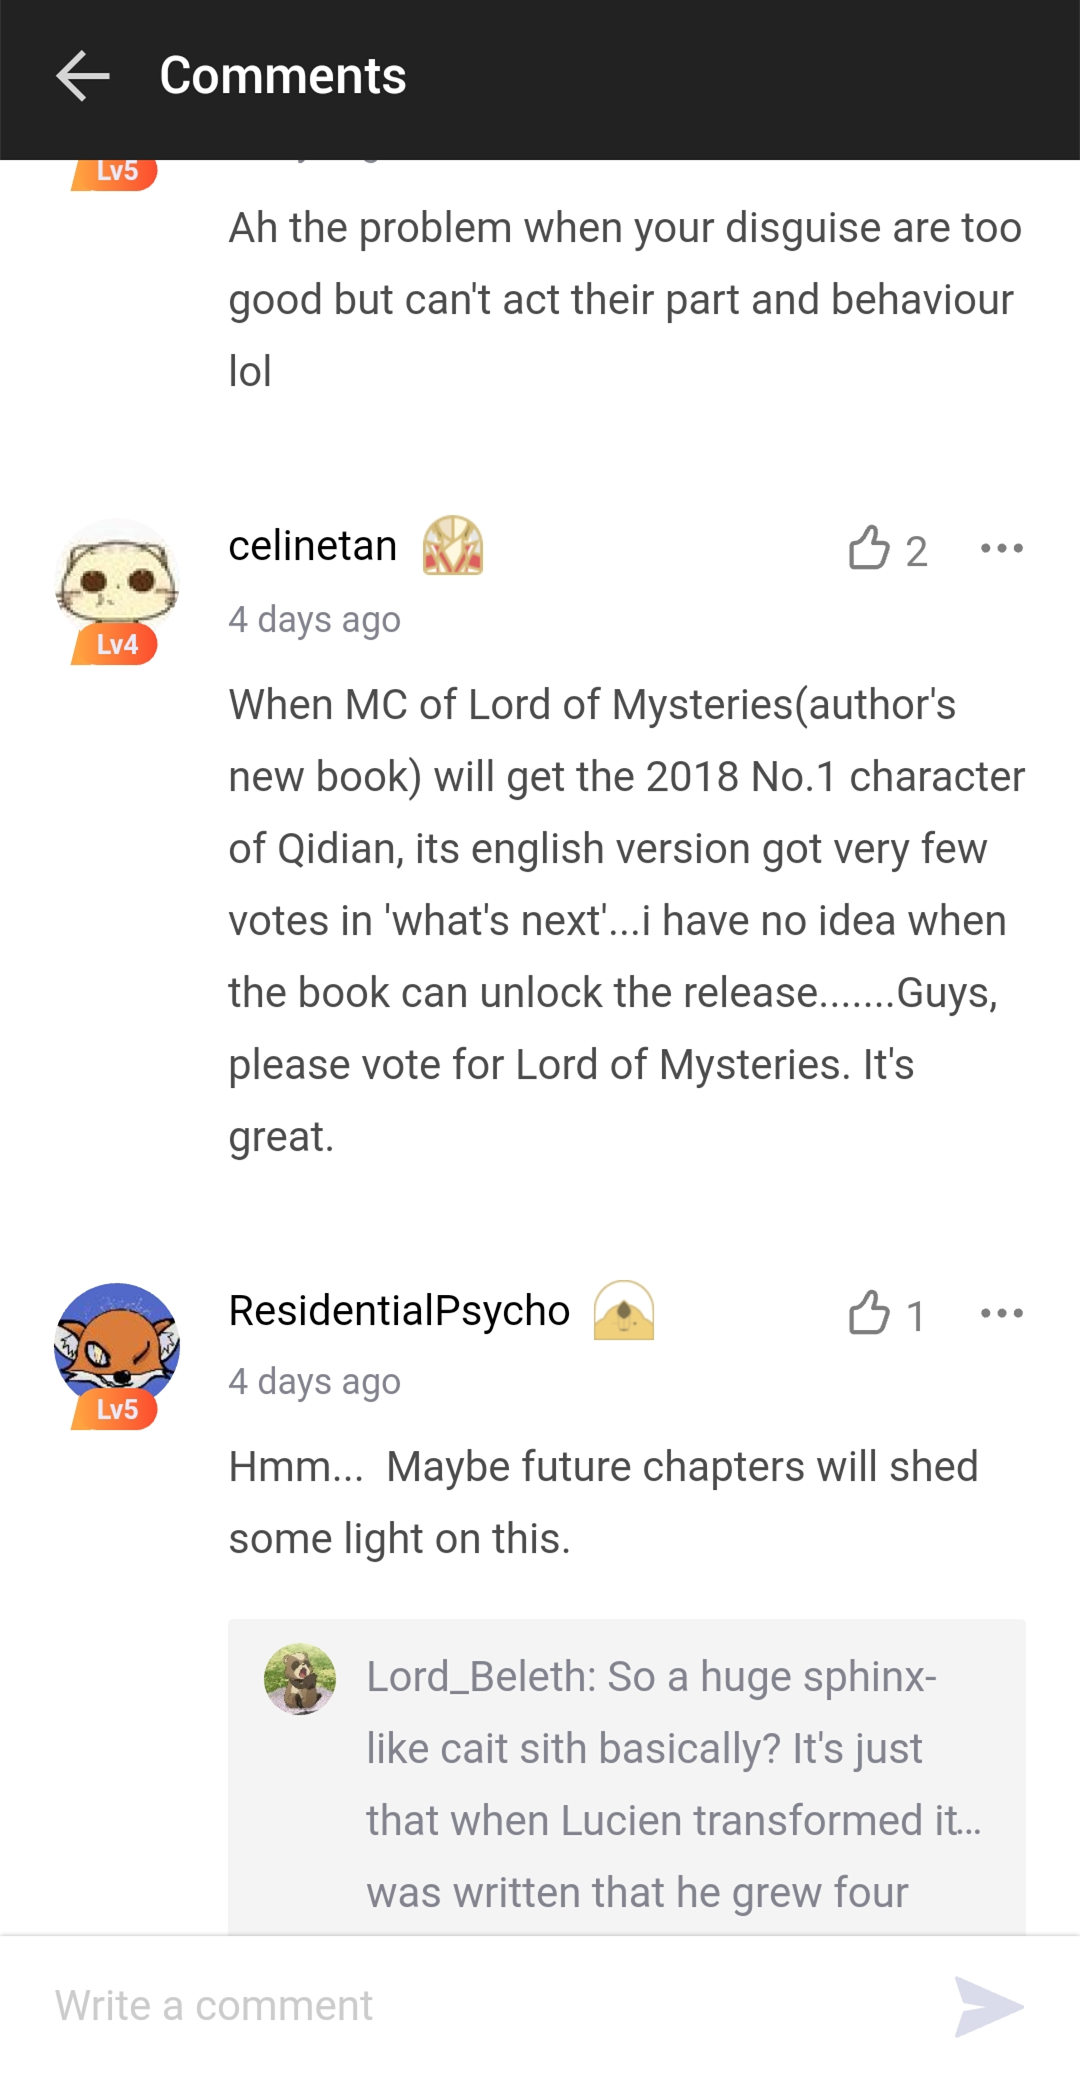Tap ResidentialPsycho's reply text

click(604, 1502)
